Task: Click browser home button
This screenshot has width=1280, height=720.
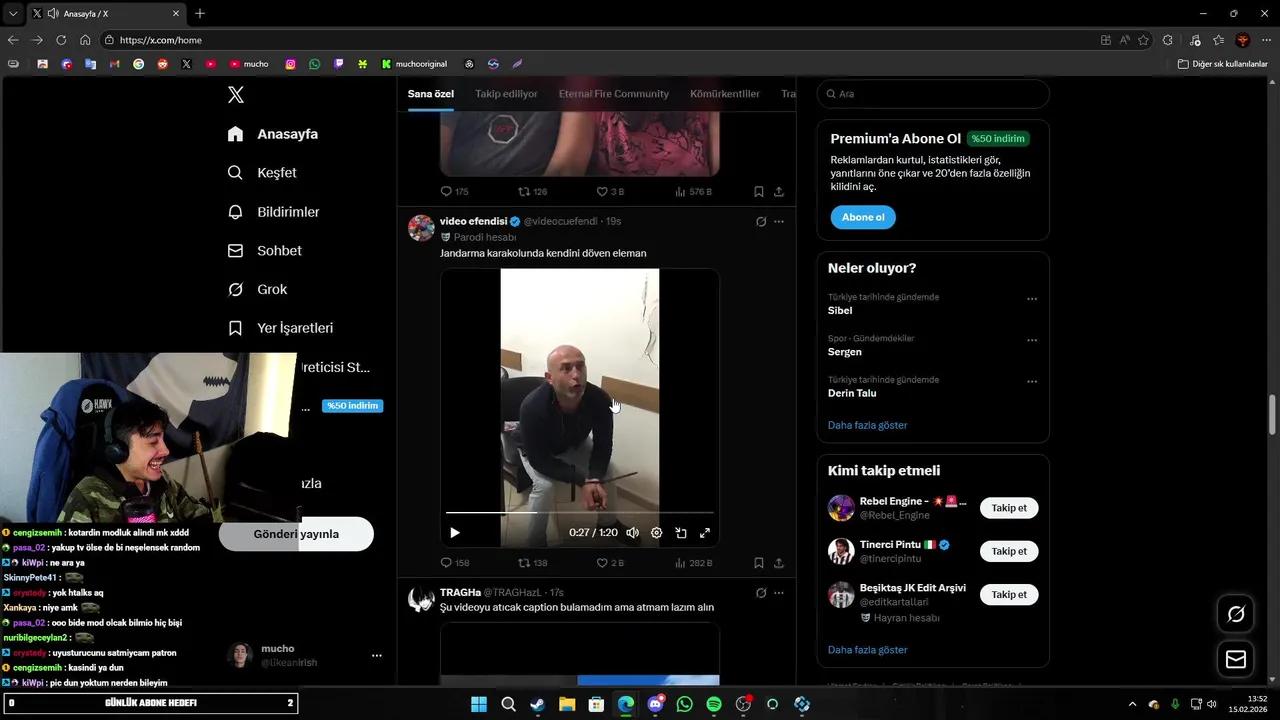Action: click(85, 40)
